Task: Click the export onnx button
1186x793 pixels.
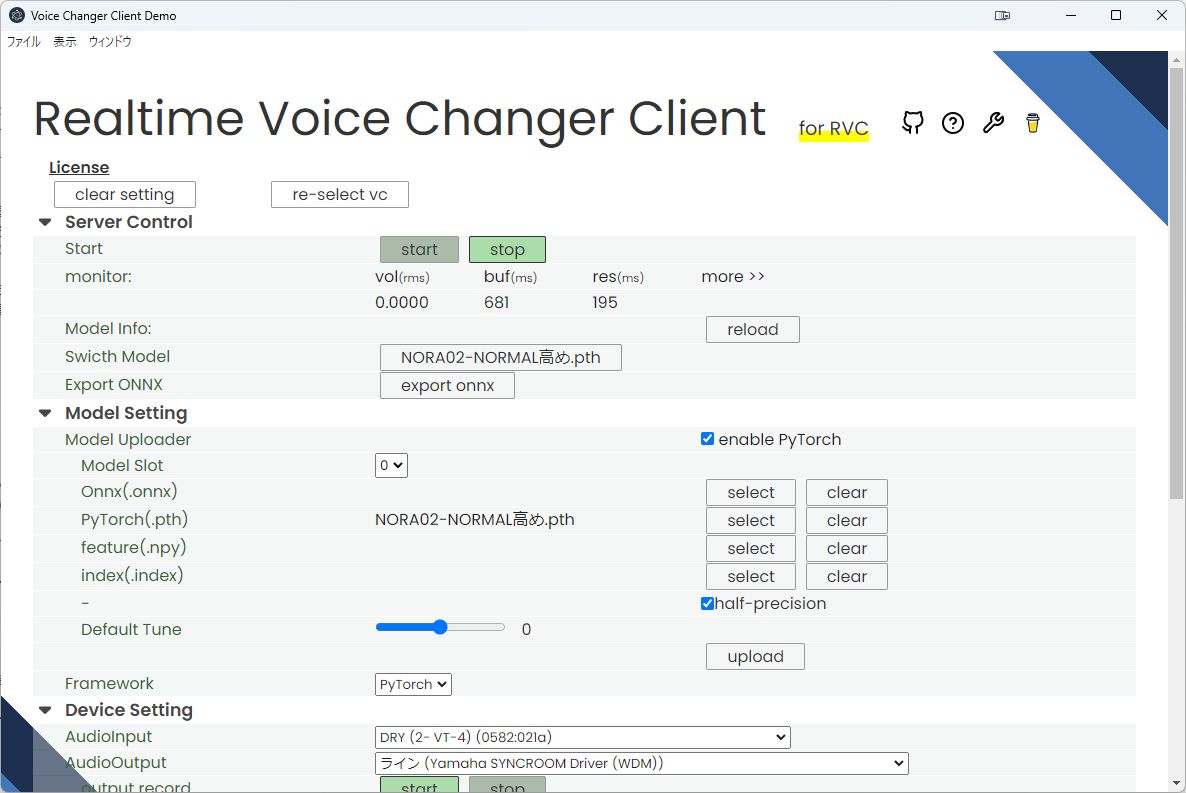Action: (447, 385)
